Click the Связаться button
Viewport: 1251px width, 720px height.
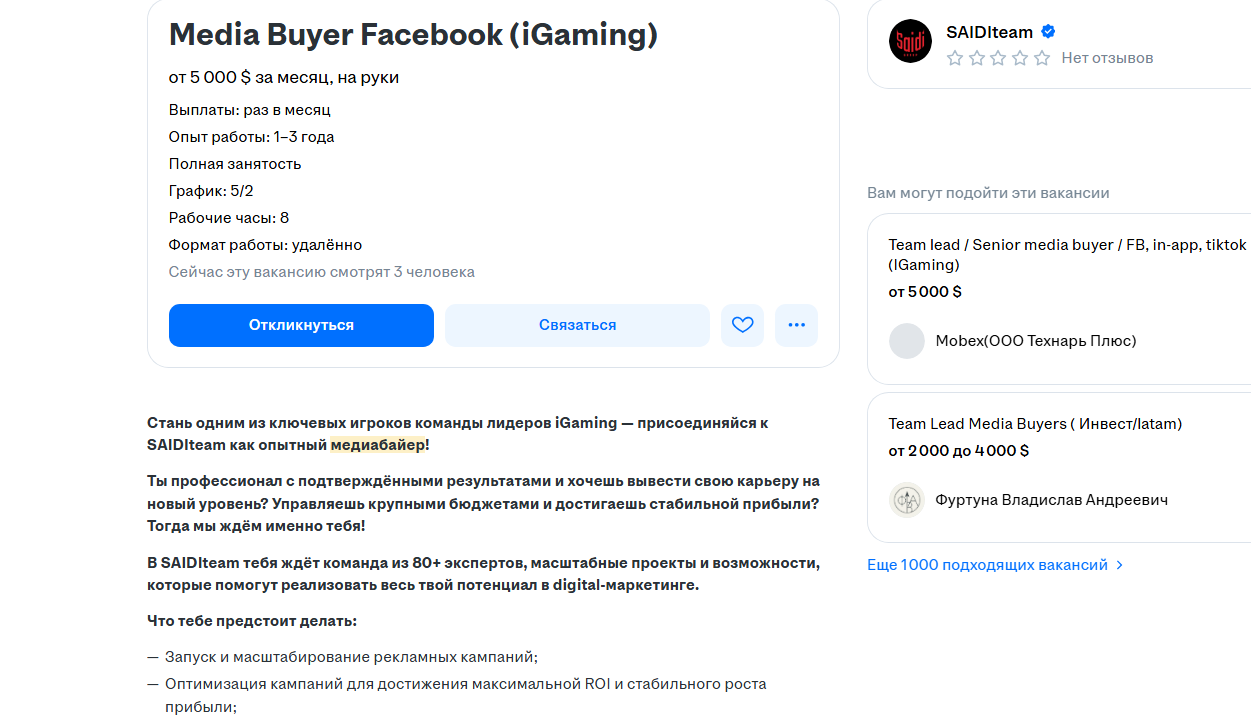[x=576, y=325]
